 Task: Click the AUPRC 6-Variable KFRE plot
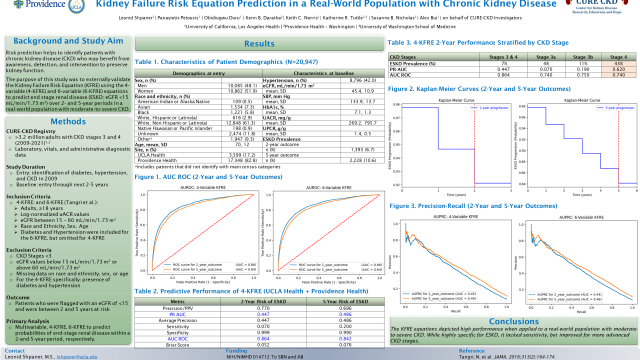click(576, 264)
